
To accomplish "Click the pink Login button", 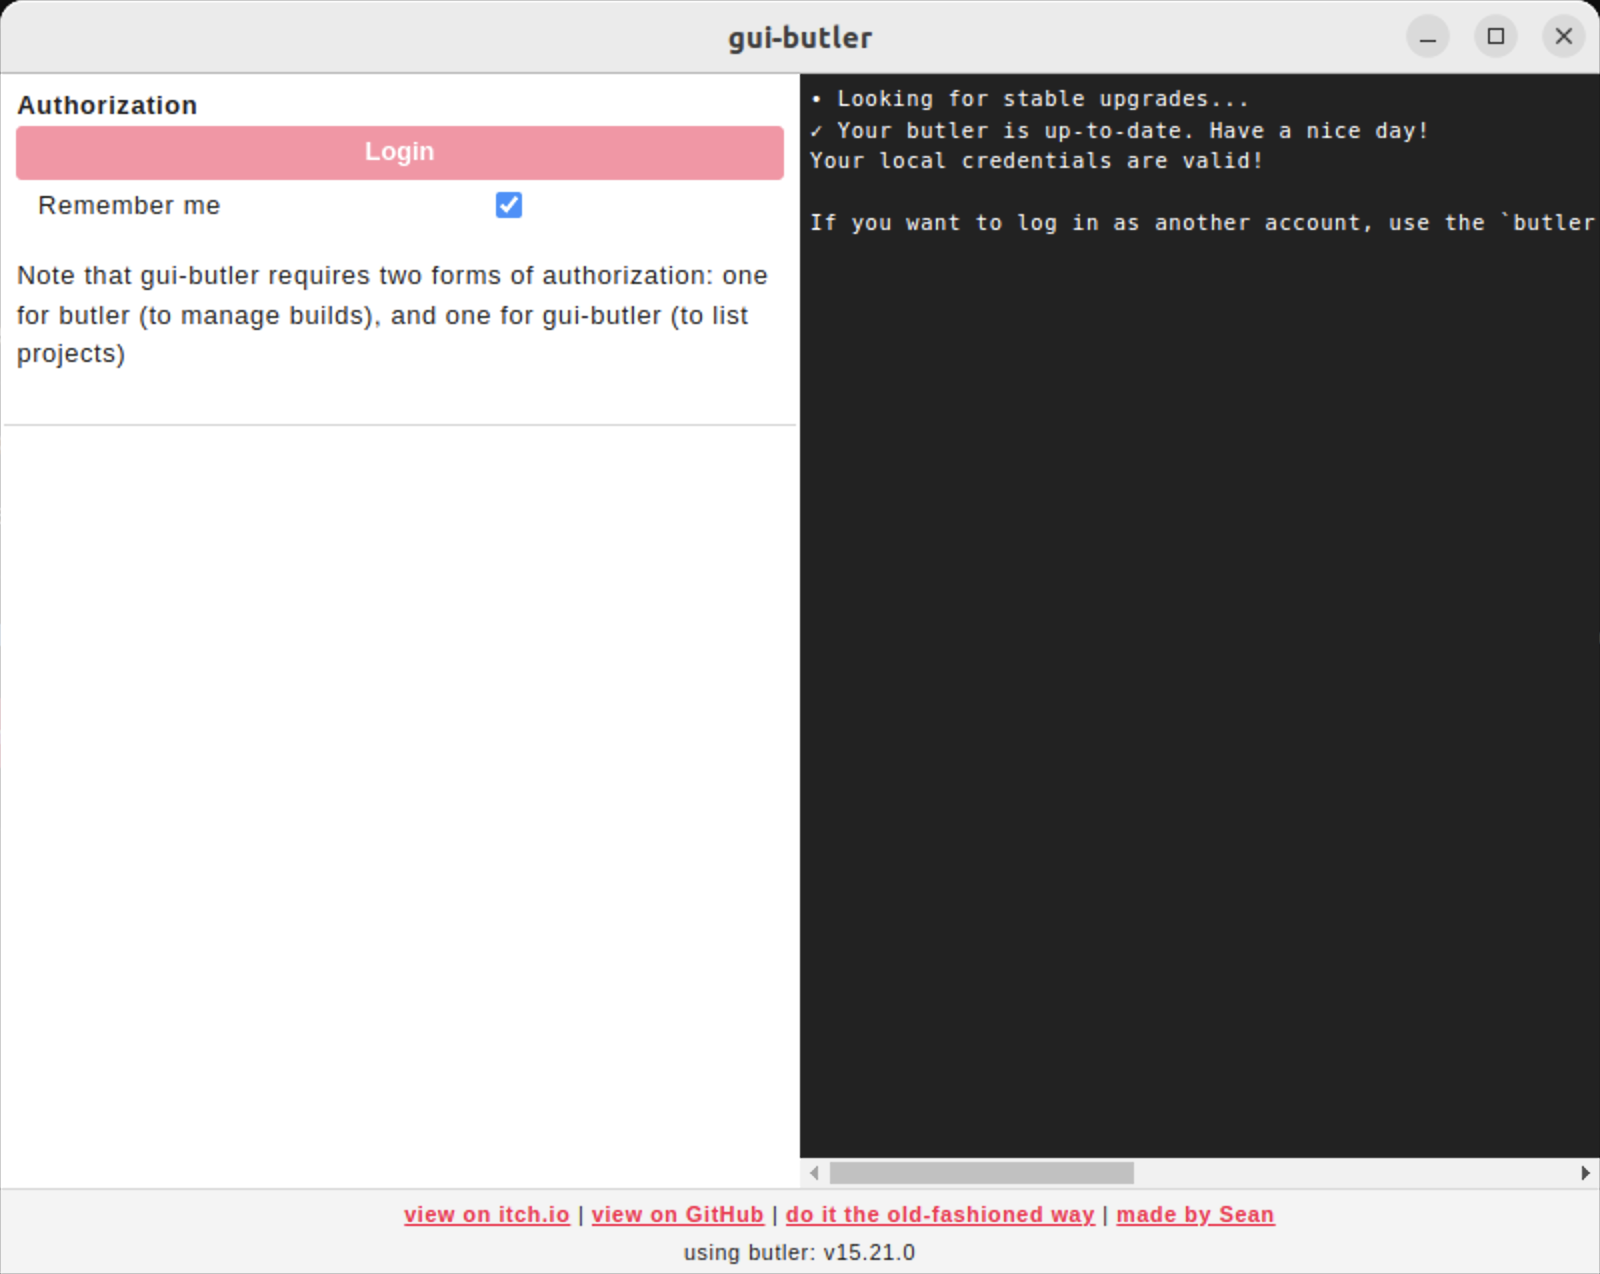I will coord(399,152).
